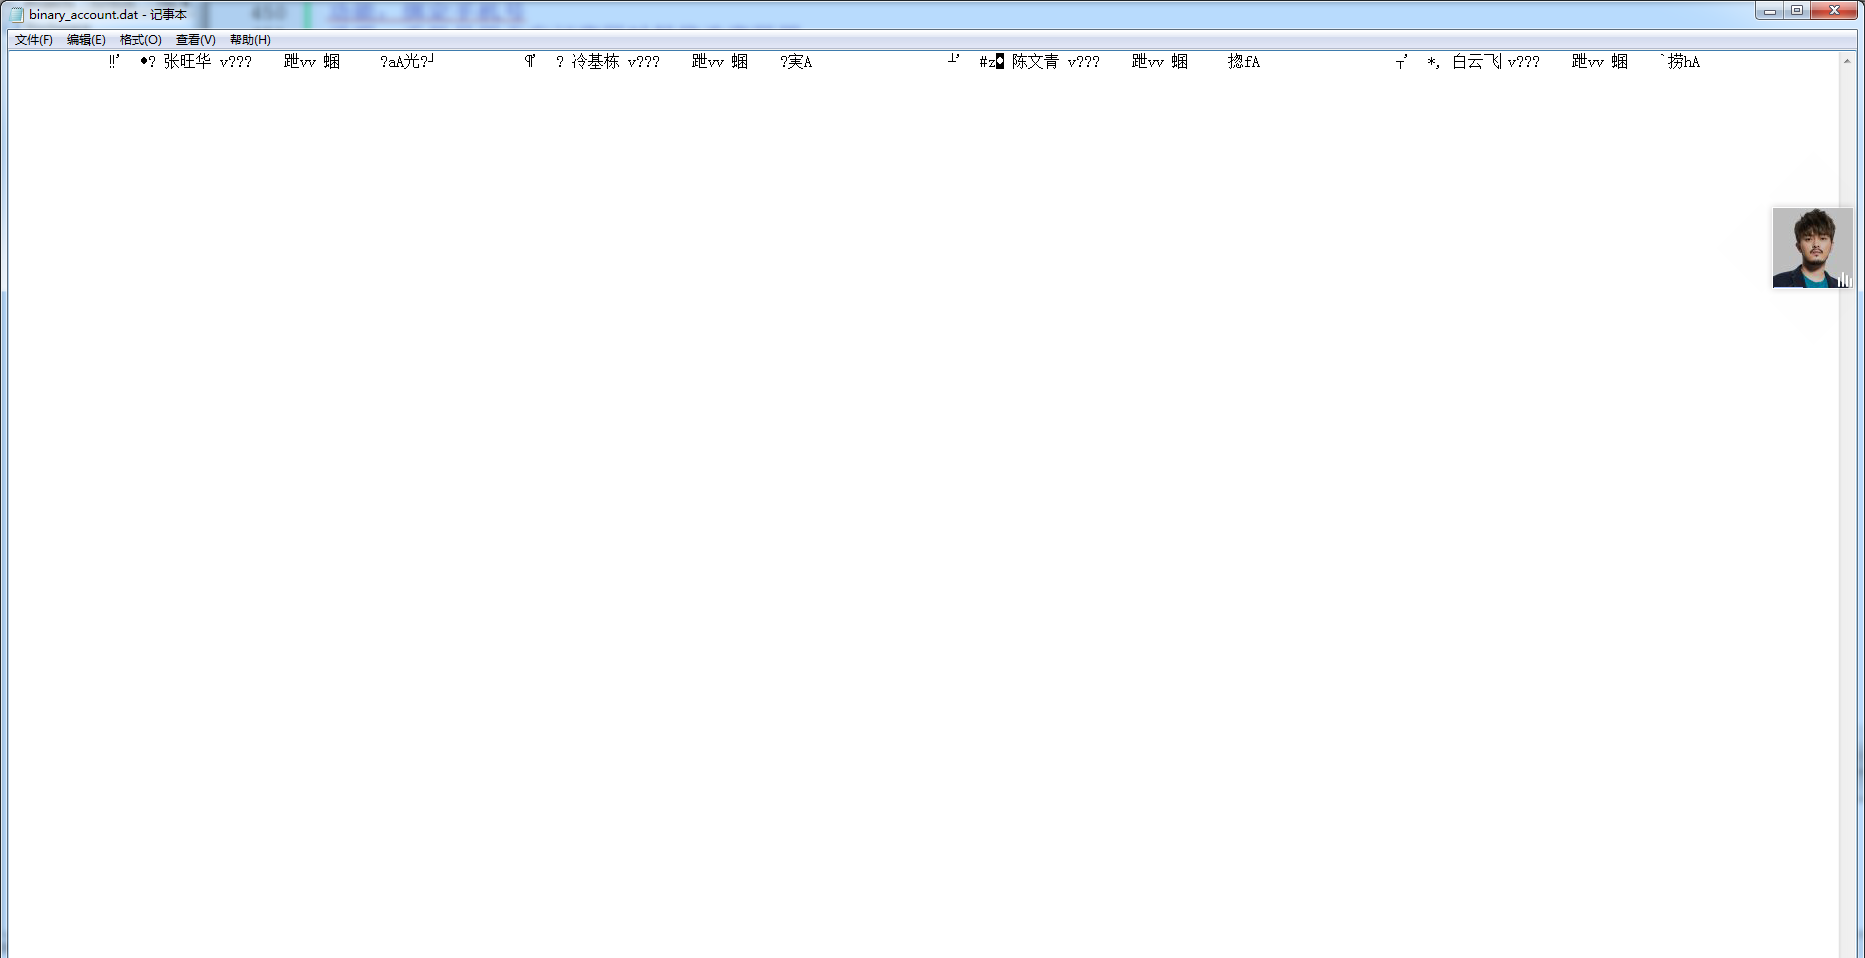Click the text 陈文青
This screenshot has width=1865, height=958.
(x=1035, y=62)
